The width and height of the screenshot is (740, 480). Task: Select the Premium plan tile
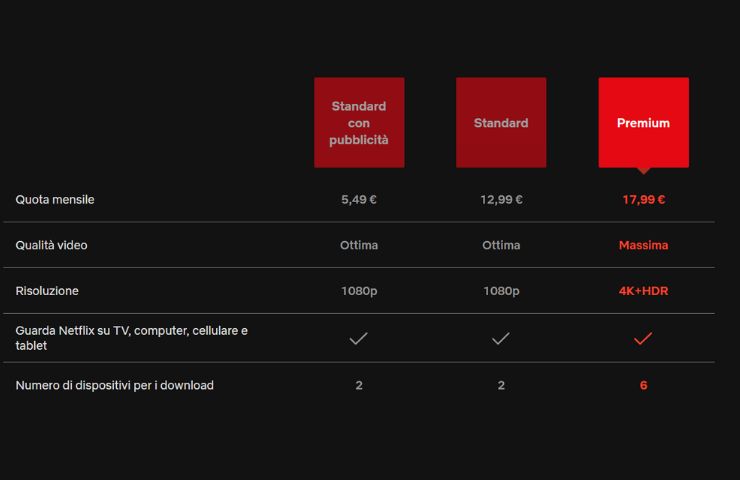pos(643,123)
